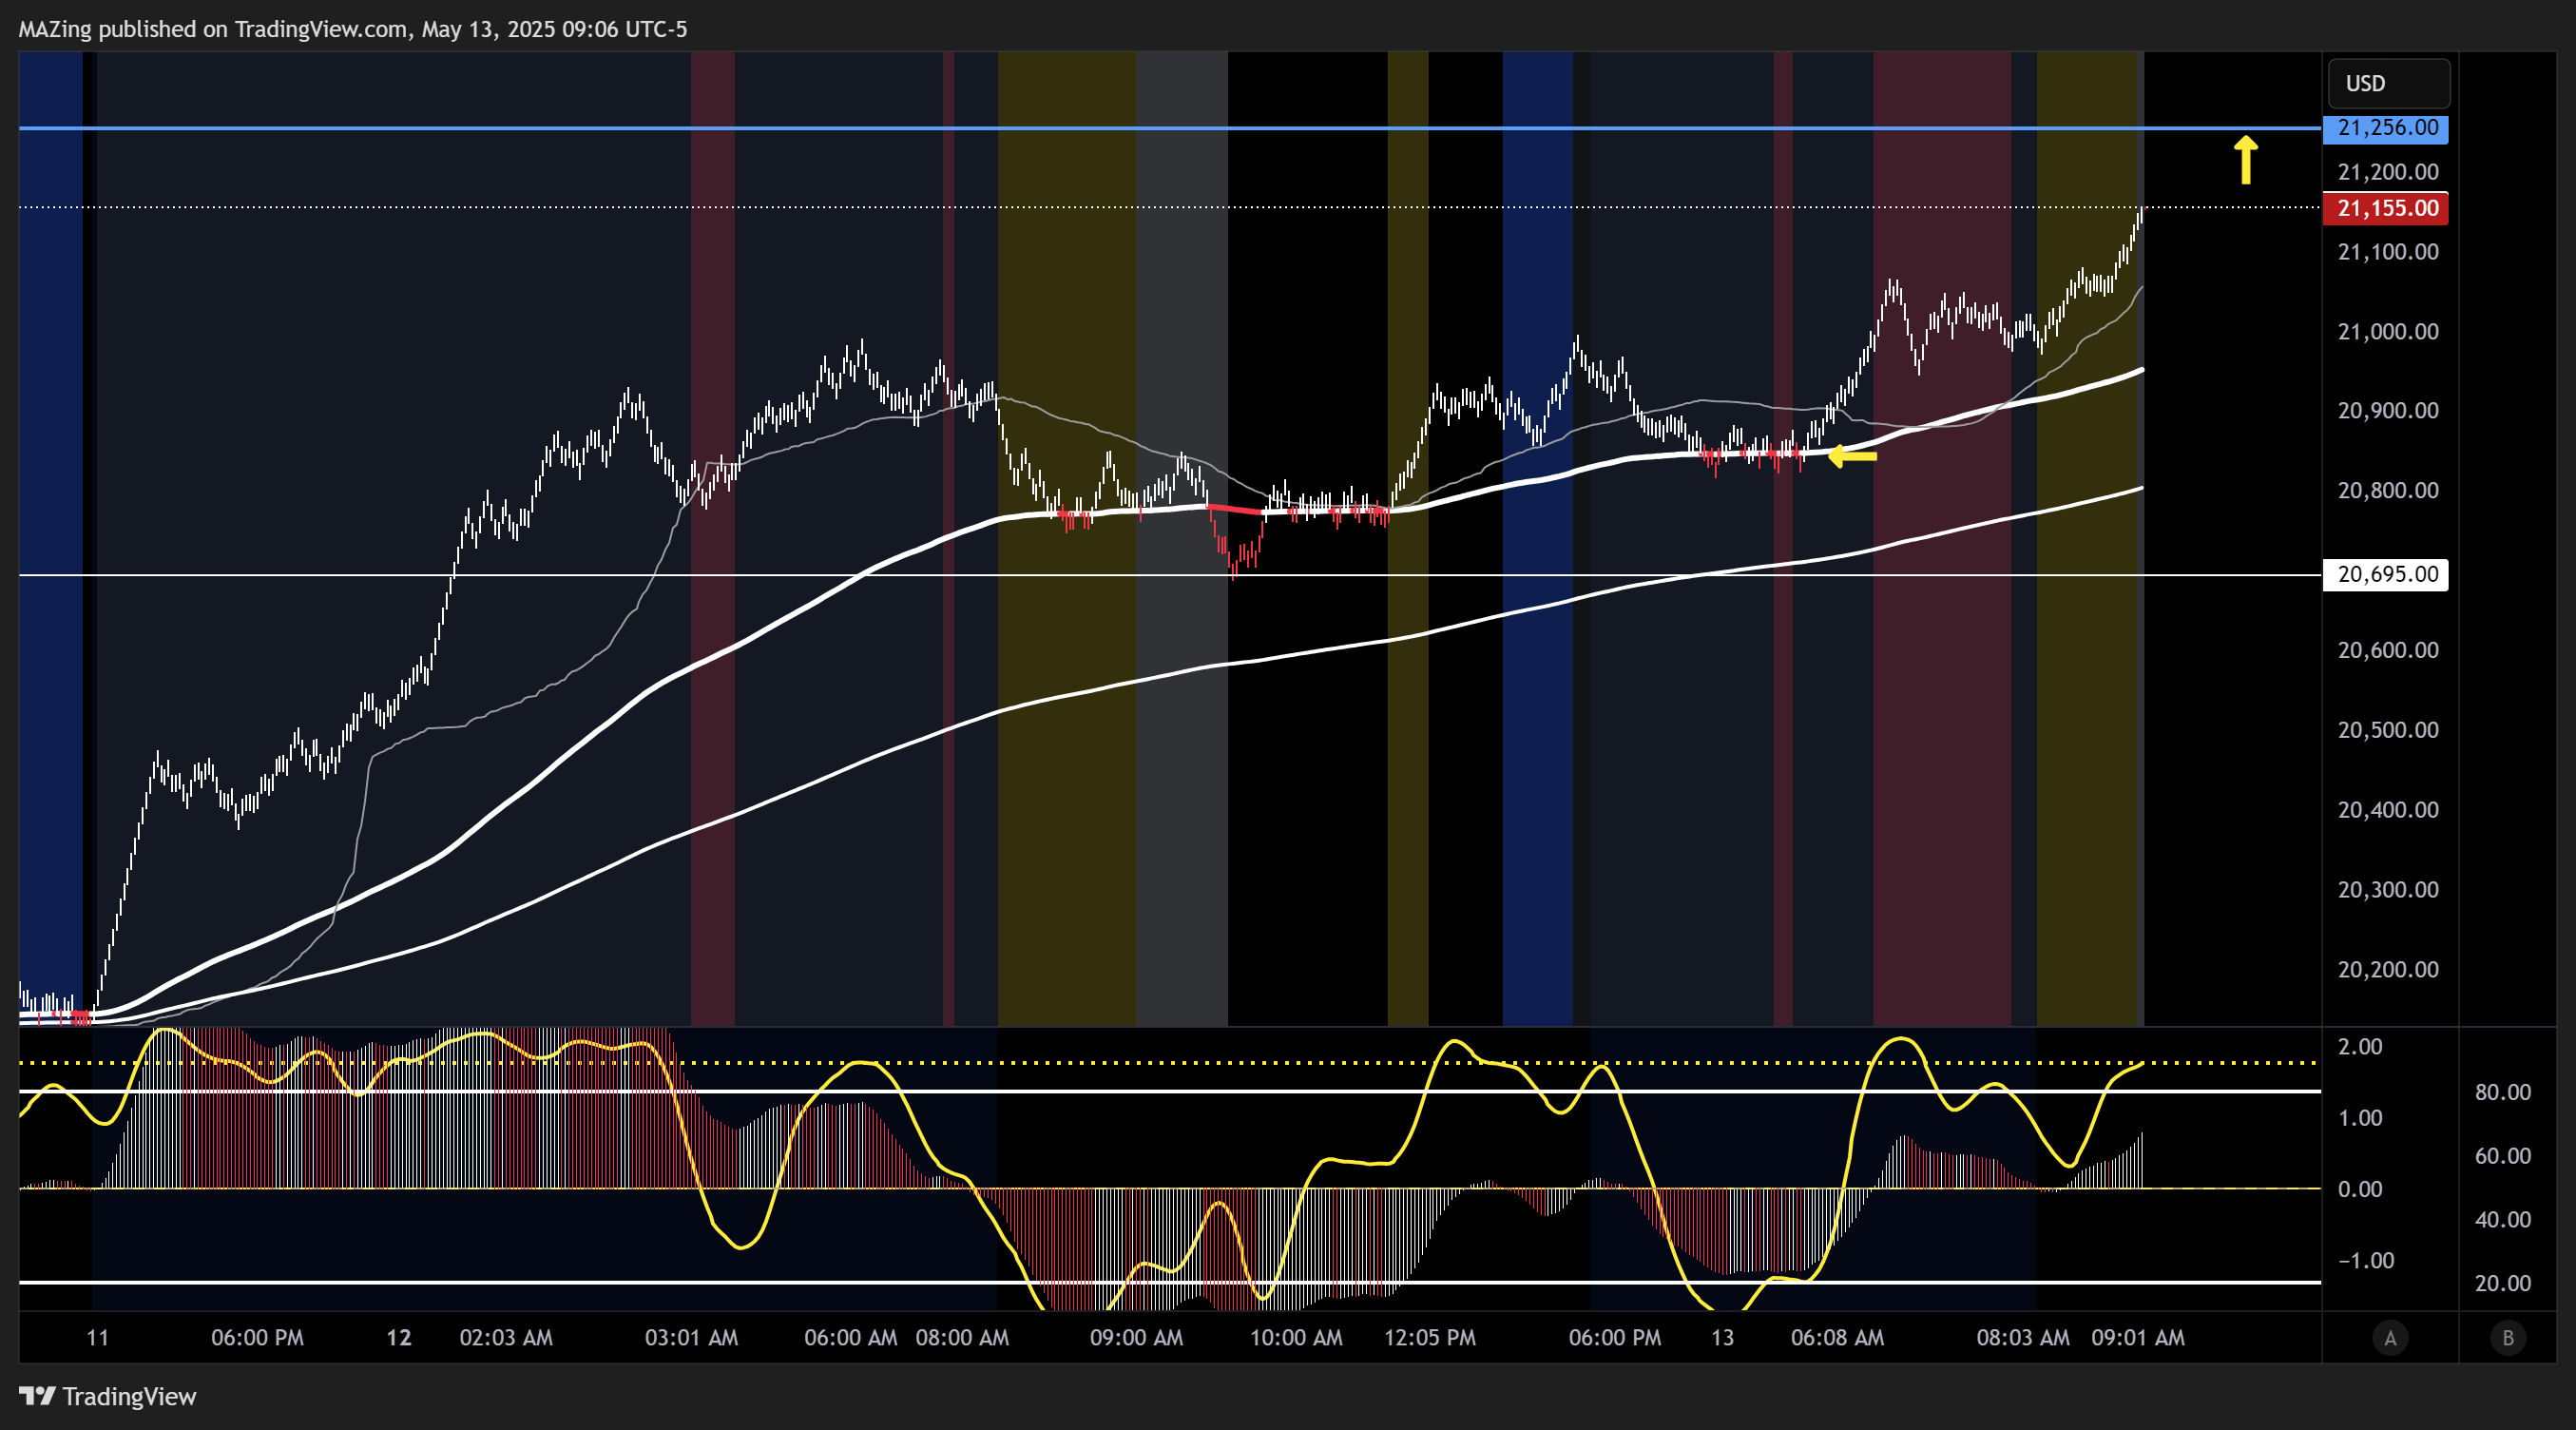Select the B scale button
This screenshot has height=1430, width=2576.
coord(2507,1338)
